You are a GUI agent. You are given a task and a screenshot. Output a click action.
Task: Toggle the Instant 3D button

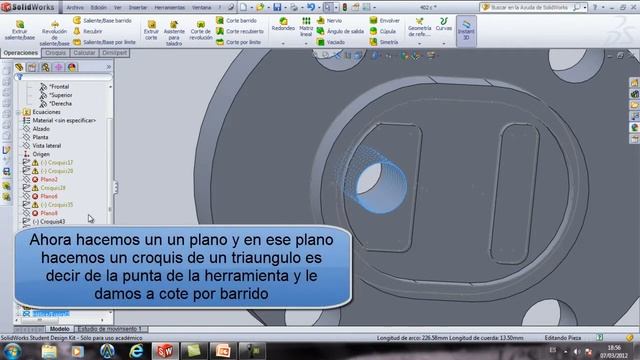(x=466, y=31)
